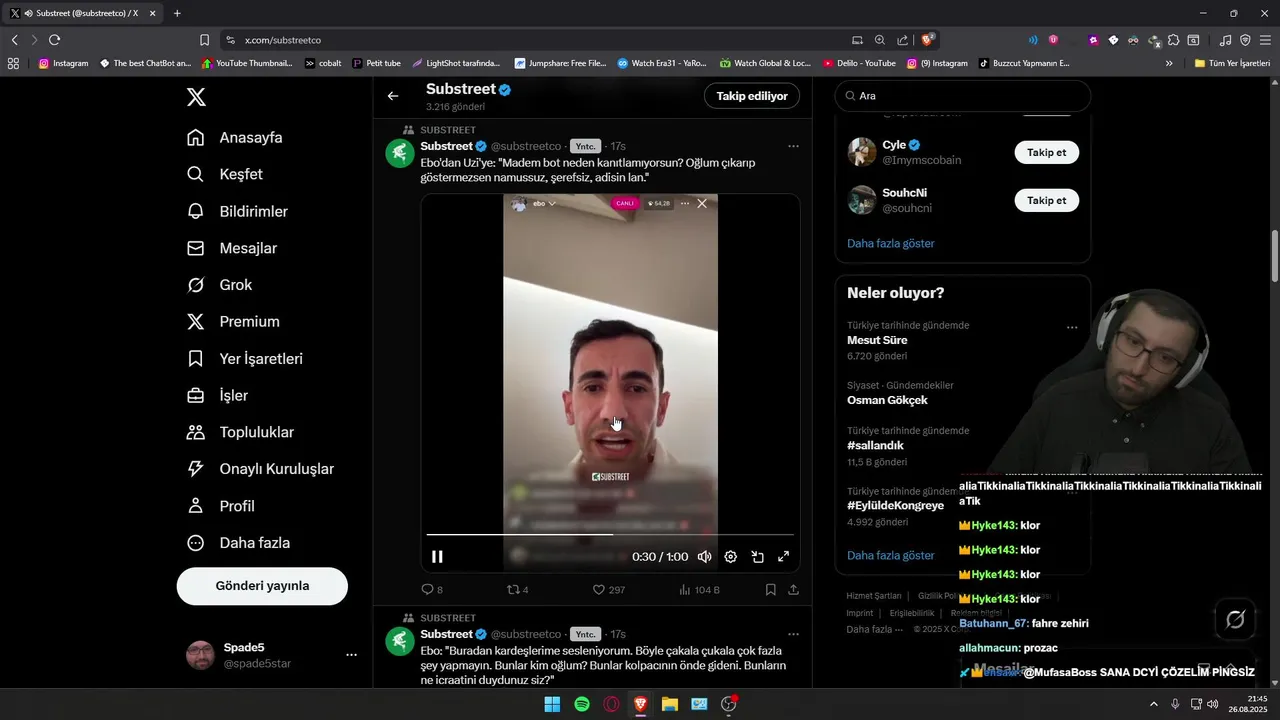Open #sallandık trending hashtag
Viewport: 1280px width, 720px height.
(875, 445)
